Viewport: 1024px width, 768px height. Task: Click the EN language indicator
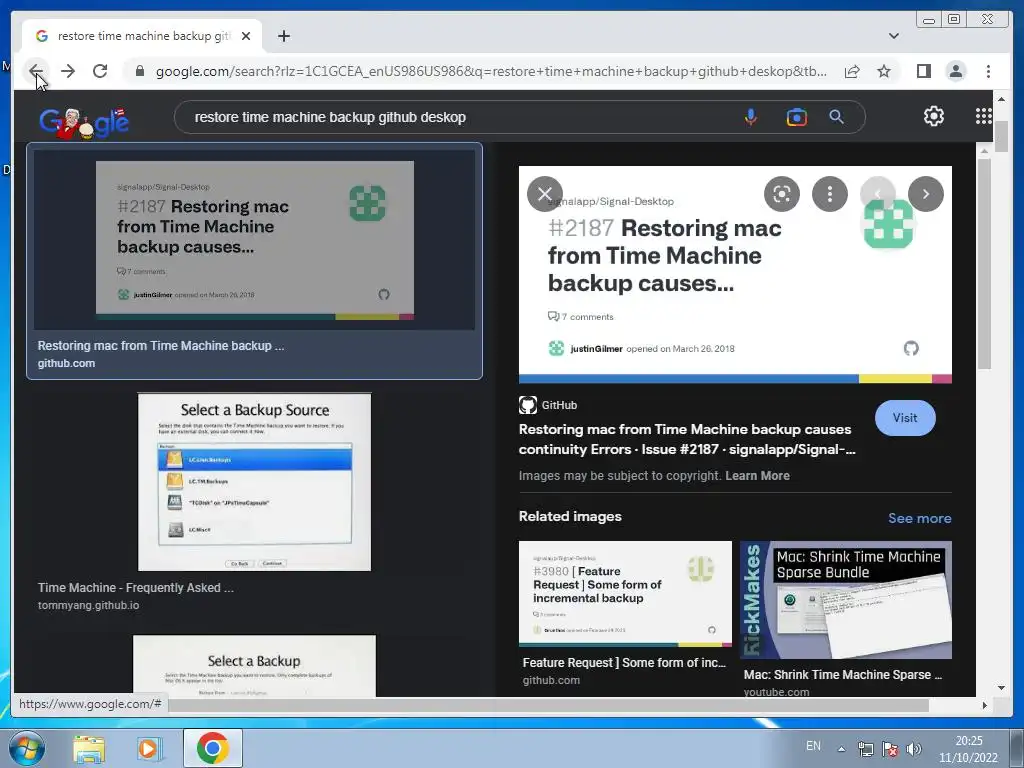813,746
